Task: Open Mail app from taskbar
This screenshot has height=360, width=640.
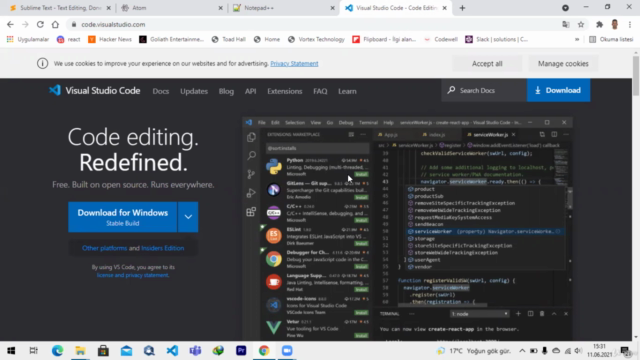Action: coord(126,351)
